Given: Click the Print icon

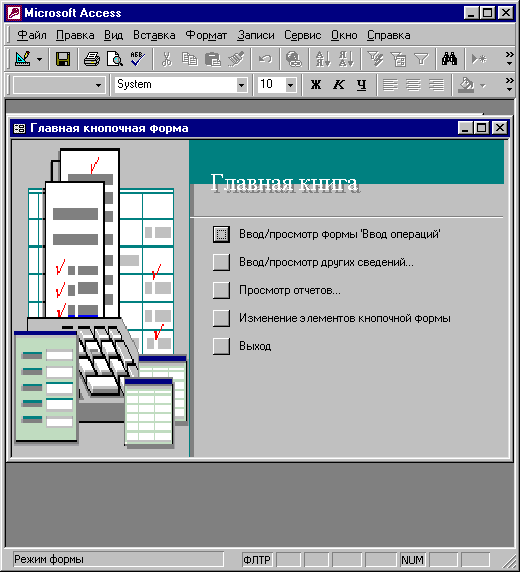Looking at the screenshot, I should click(92, 59).
